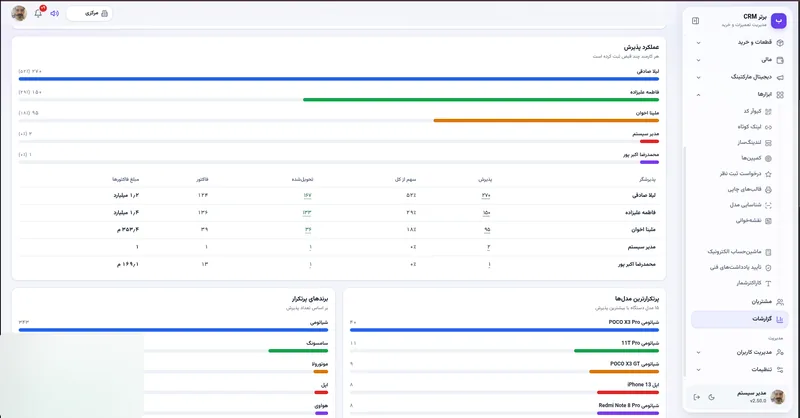The height and width of the screenshot is (418, 800).
Task: Click اپل iPhone 13 model bar
Action: point(628,392)
